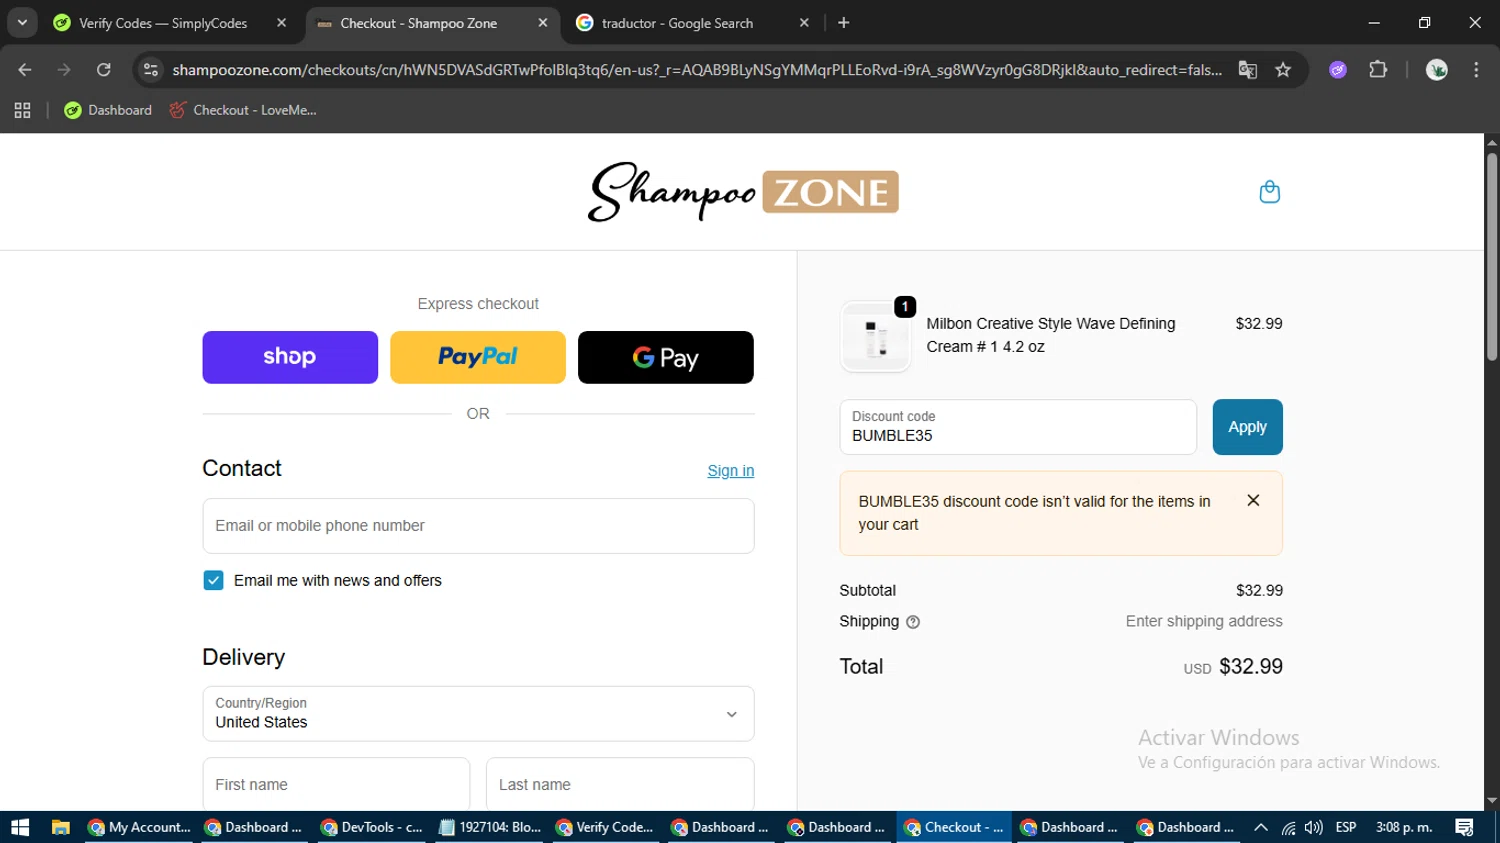Open Checkout LoveMe bookmark
1500x843 pixels.
pyautogui.click(x=243, y=110)
